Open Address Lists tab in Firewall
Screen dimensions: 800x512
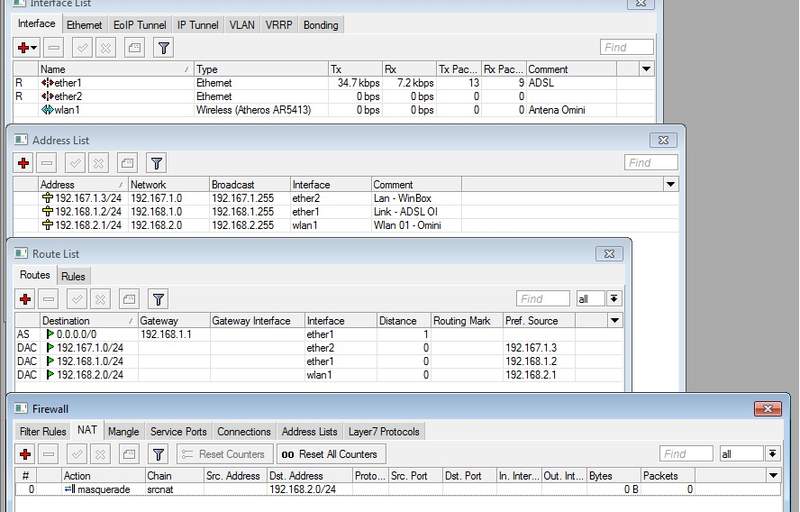[310, 431]
